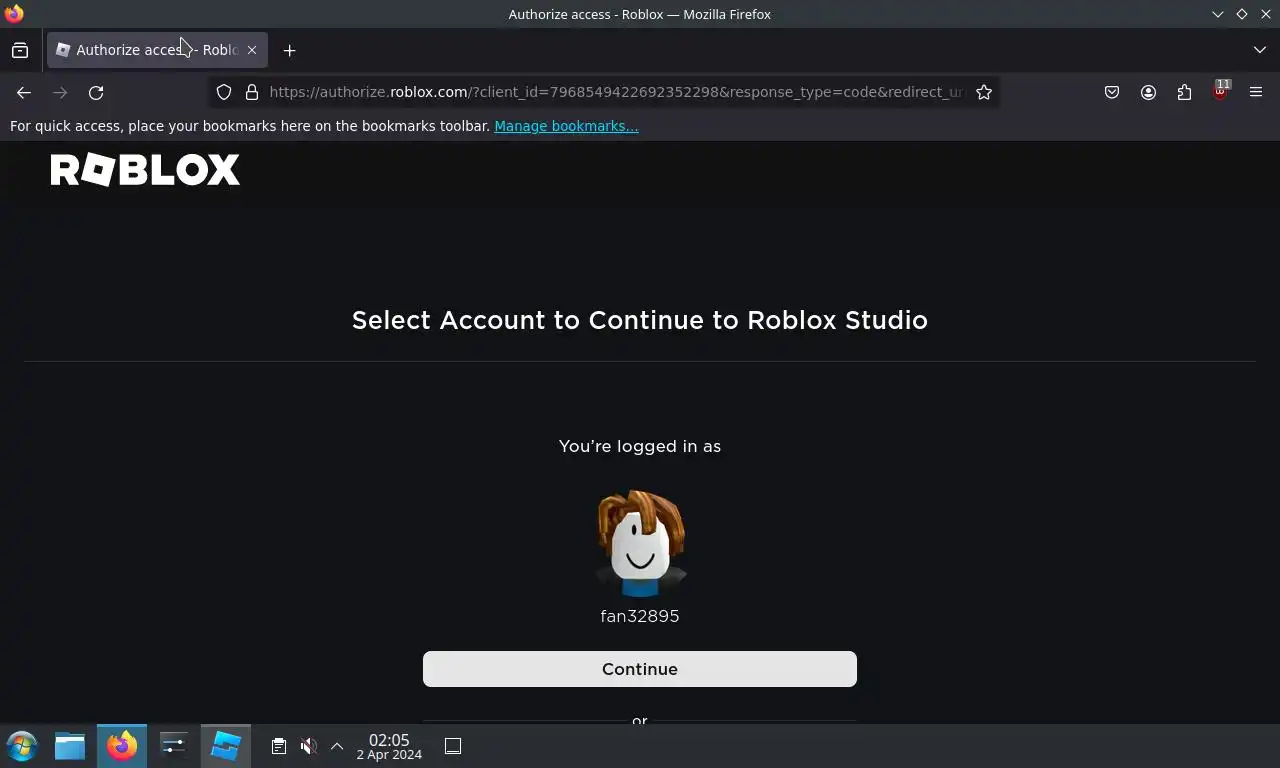Click the Firefox icon in title bar
Viewport: 1280px width, 768px height.
coord(14,14)
